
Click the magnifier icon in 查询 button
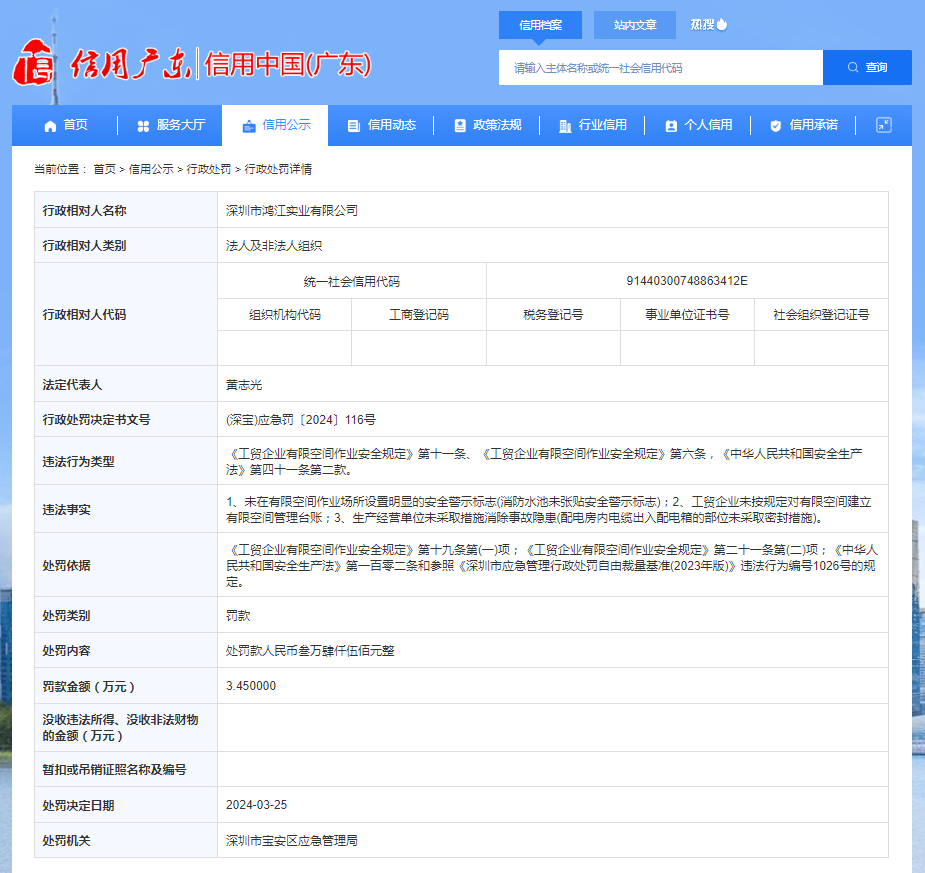coord(853,67)
